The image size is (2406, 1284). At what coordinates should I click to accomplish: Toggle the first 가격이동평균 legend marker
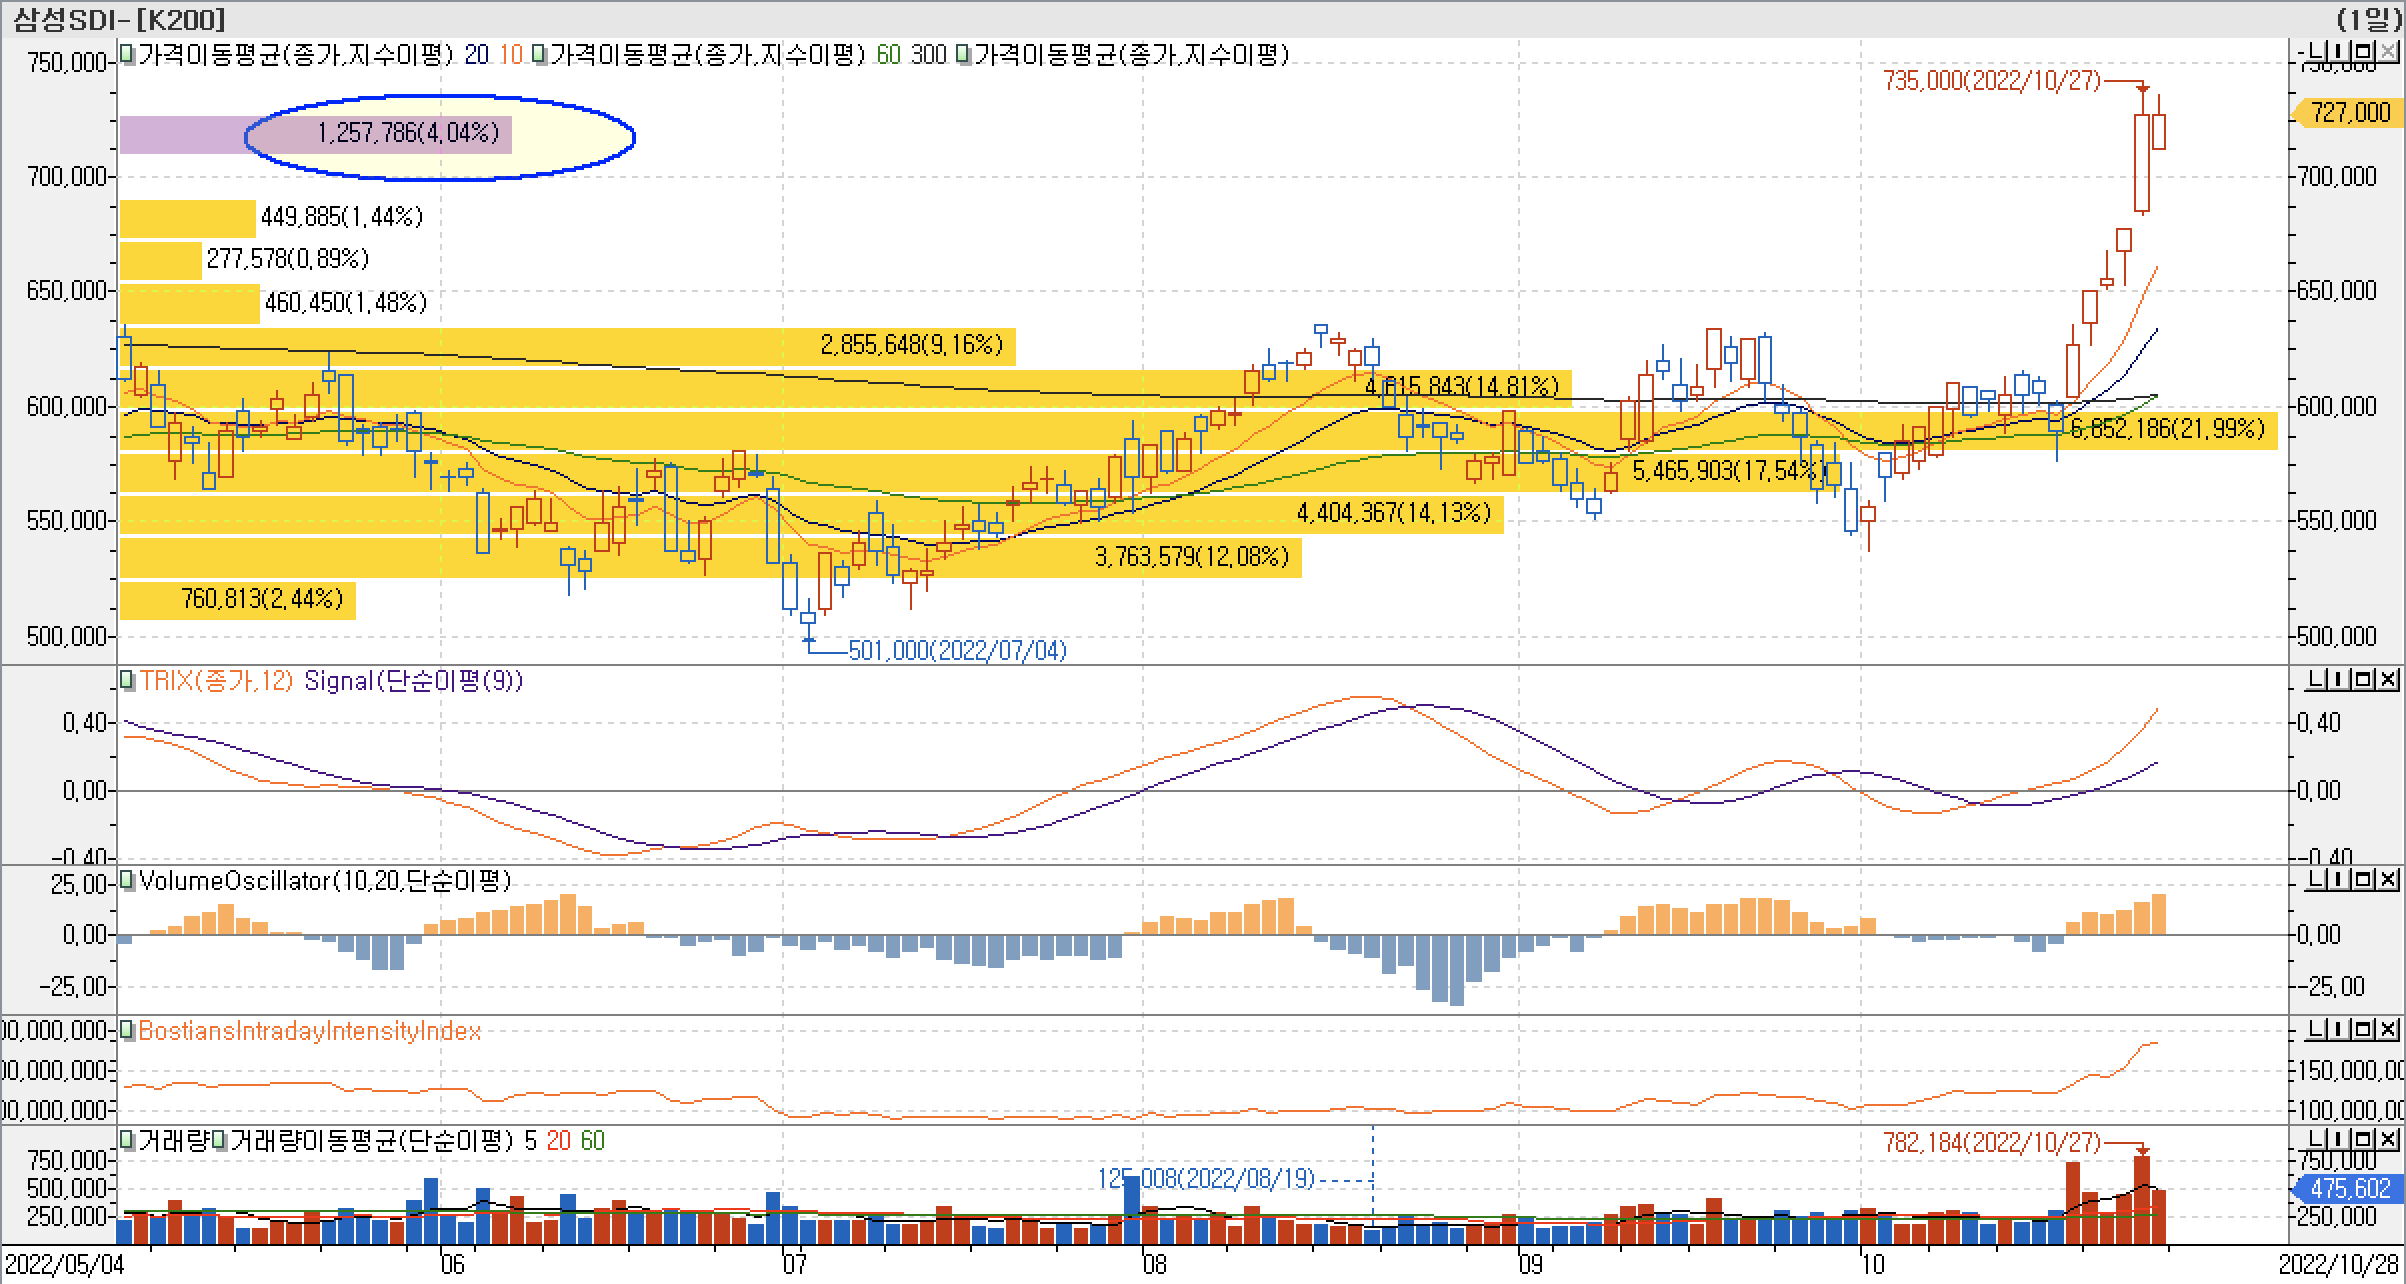[127, 55]
